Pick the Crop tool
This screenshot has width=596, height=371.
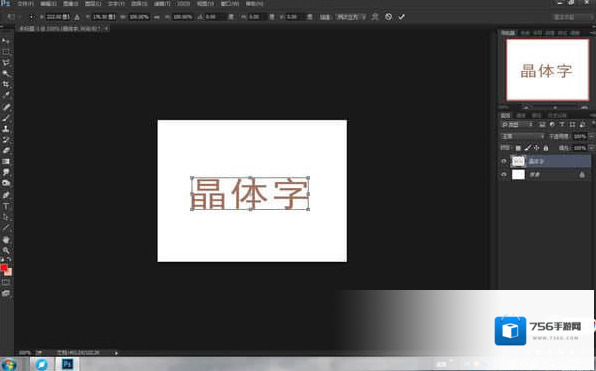click(x=6, y=84)
